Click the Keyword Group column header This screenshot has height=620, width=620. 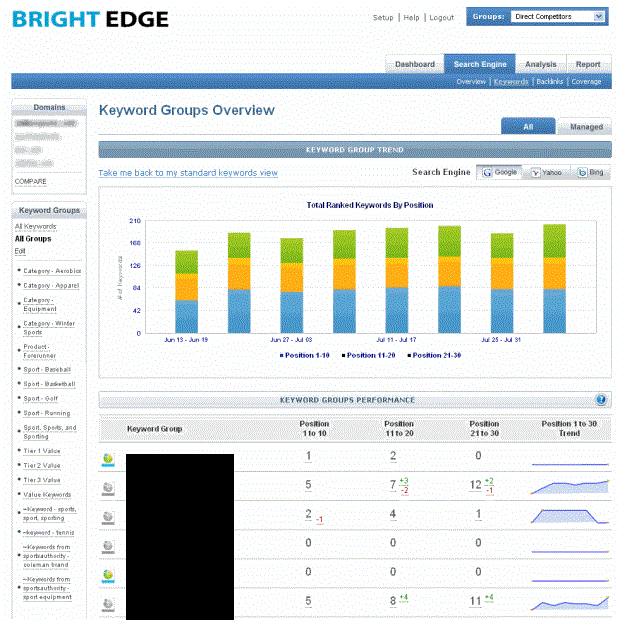click(154, 429)
